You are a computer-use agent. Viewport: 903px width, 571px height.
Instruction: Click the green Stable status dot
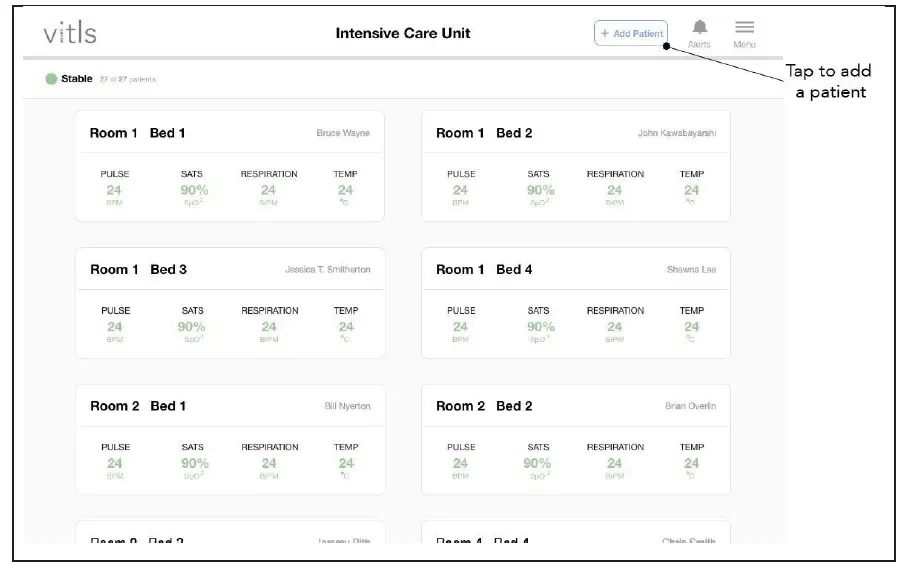click(51, 79)
